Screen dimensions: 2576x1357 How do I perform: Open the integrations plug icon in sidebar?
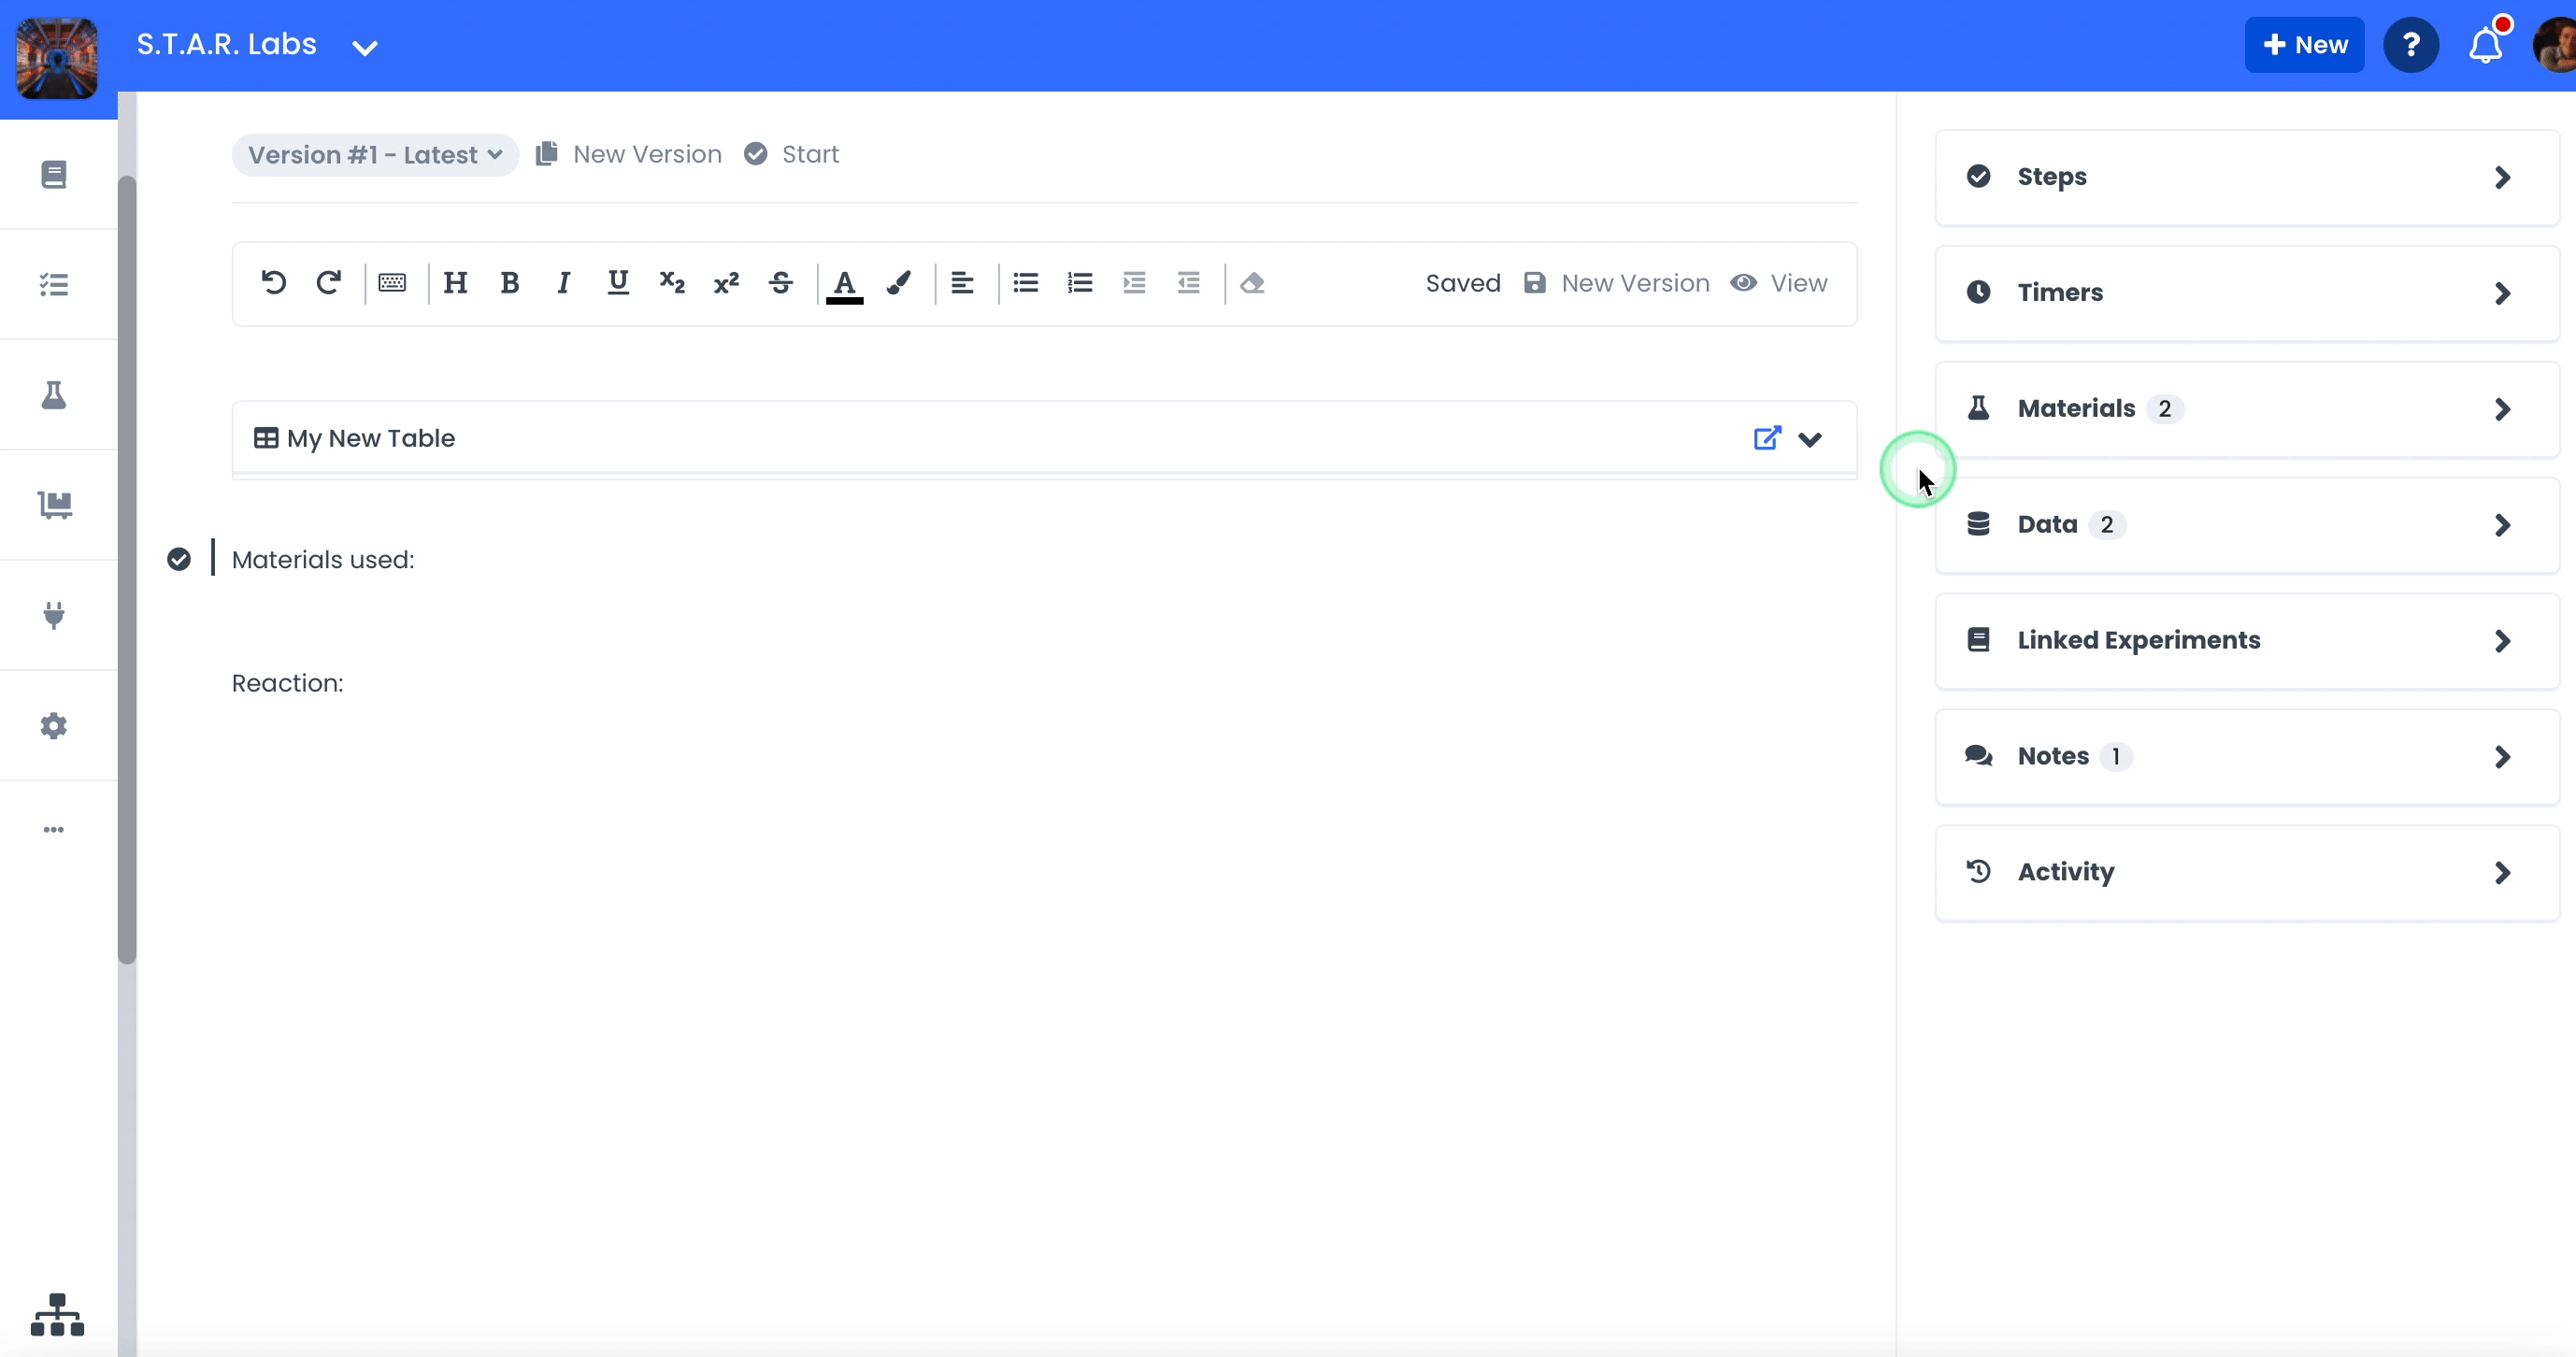coord(55,616)
